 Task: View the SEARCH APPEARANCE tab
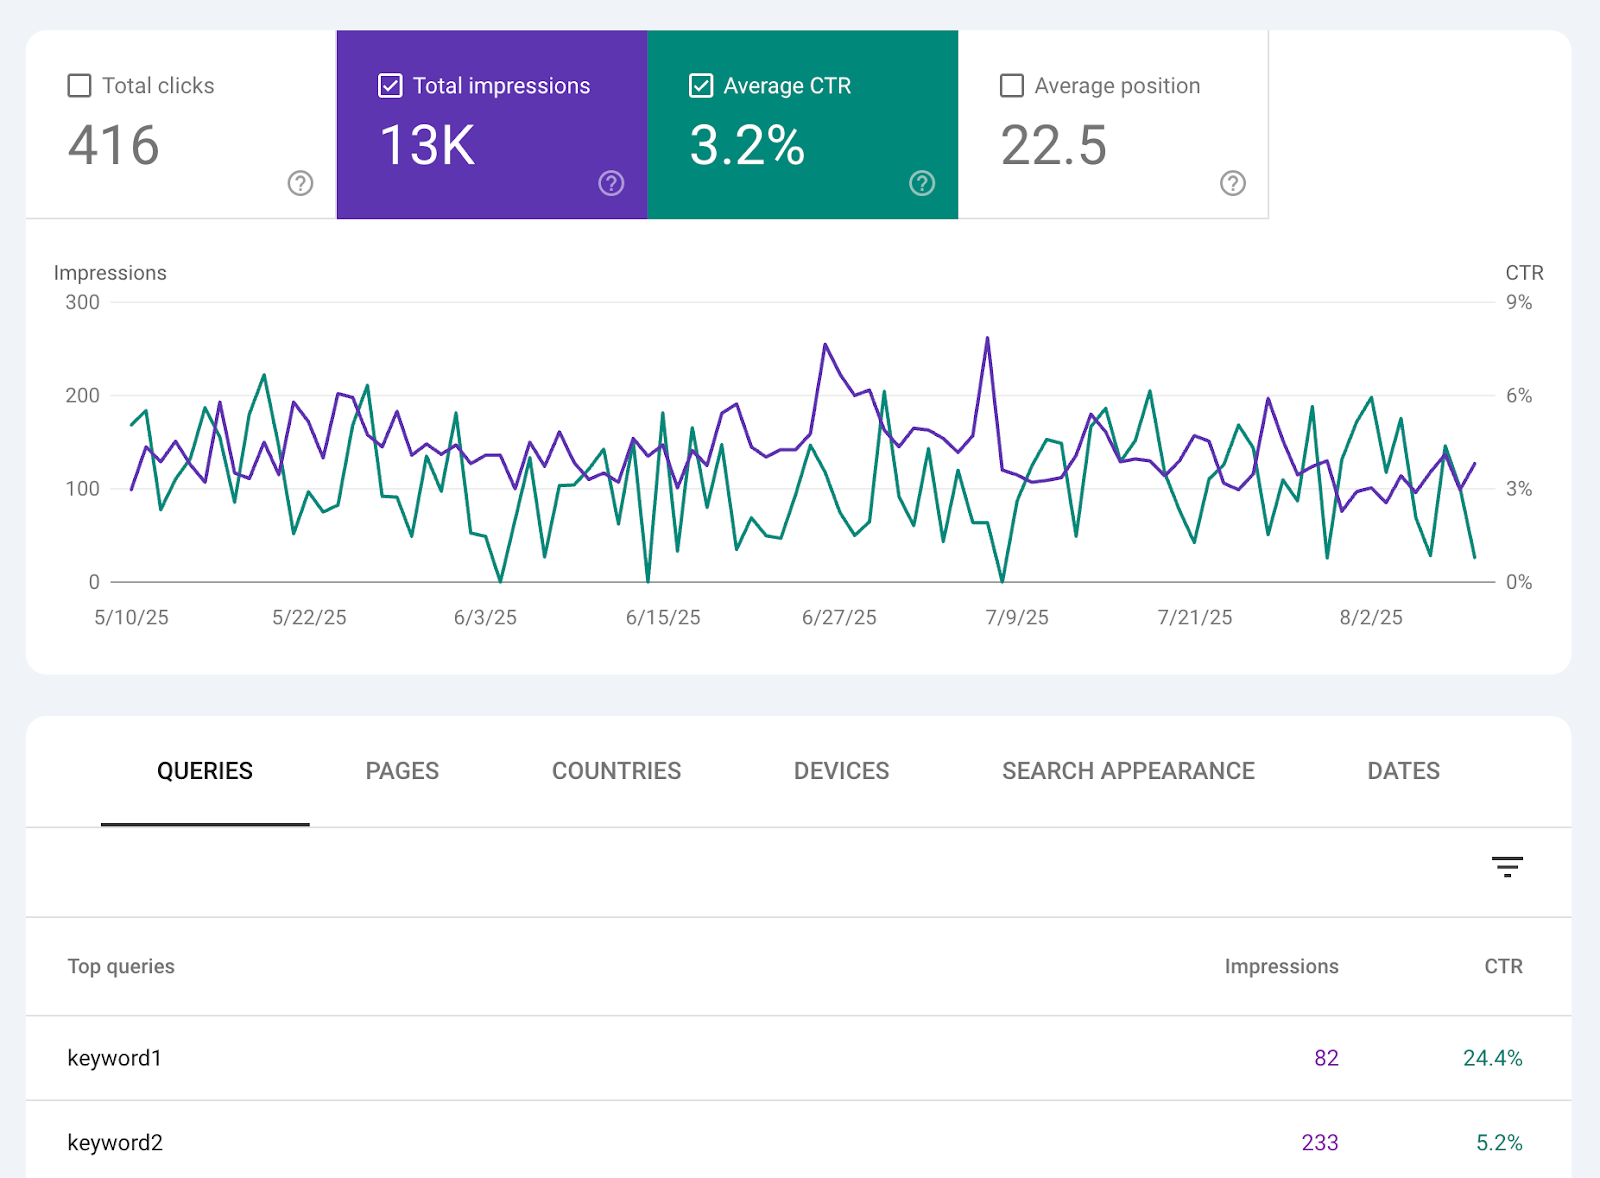pos(1128,771)
